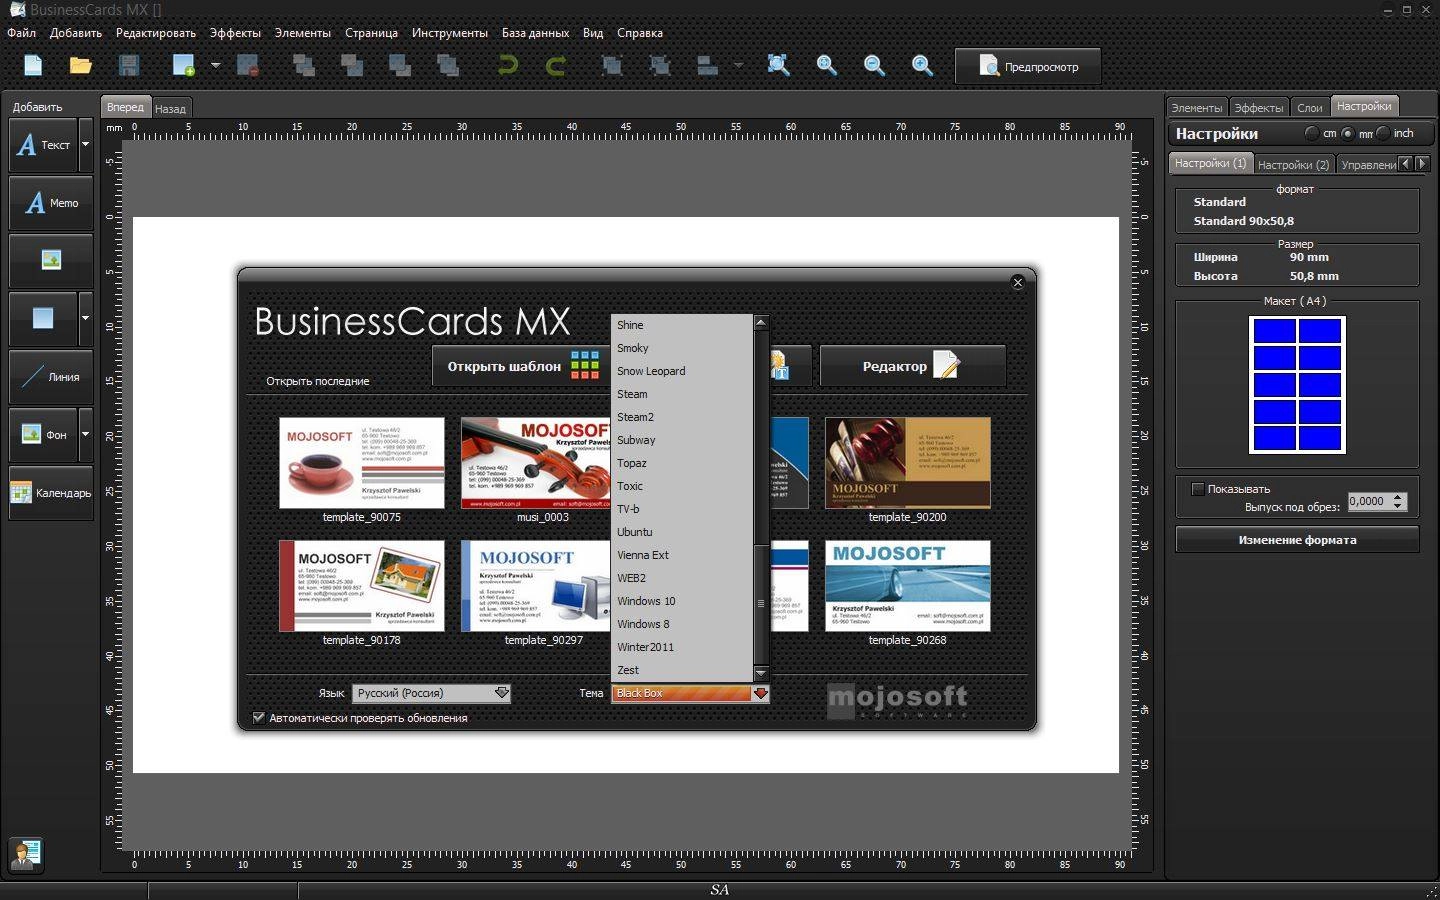Click the Редактор button
The width and height of the screenshot is (1440, 900).
[912, 366]
